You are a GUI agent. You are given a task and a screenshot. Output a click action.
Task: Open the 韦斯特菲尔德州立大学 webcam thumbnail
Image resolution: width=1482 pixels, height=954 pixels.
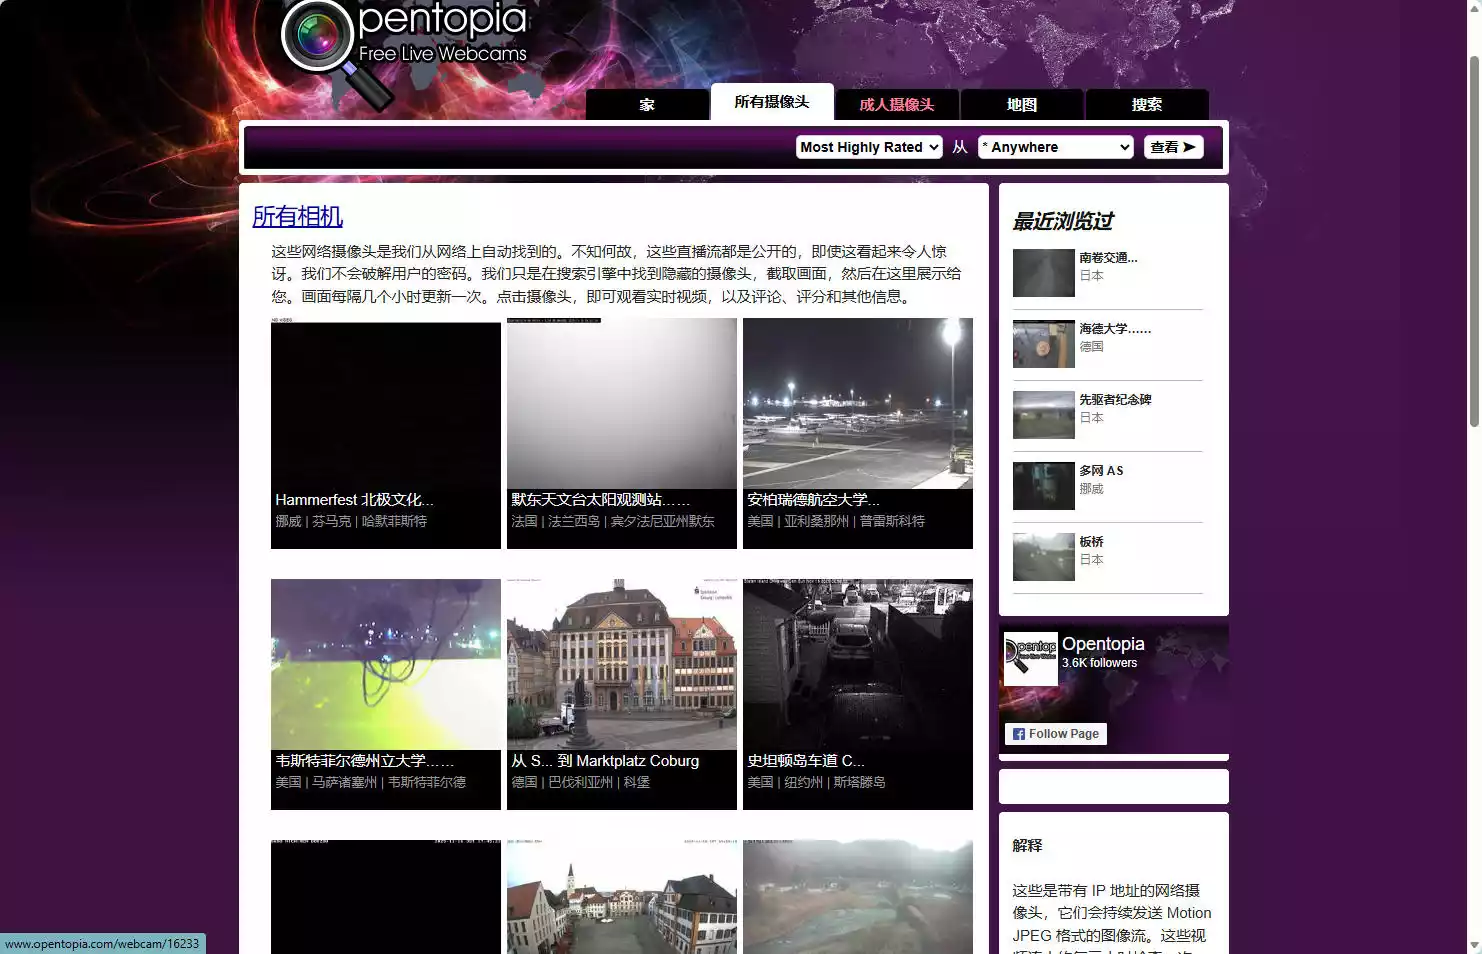(x=386, y=665)
